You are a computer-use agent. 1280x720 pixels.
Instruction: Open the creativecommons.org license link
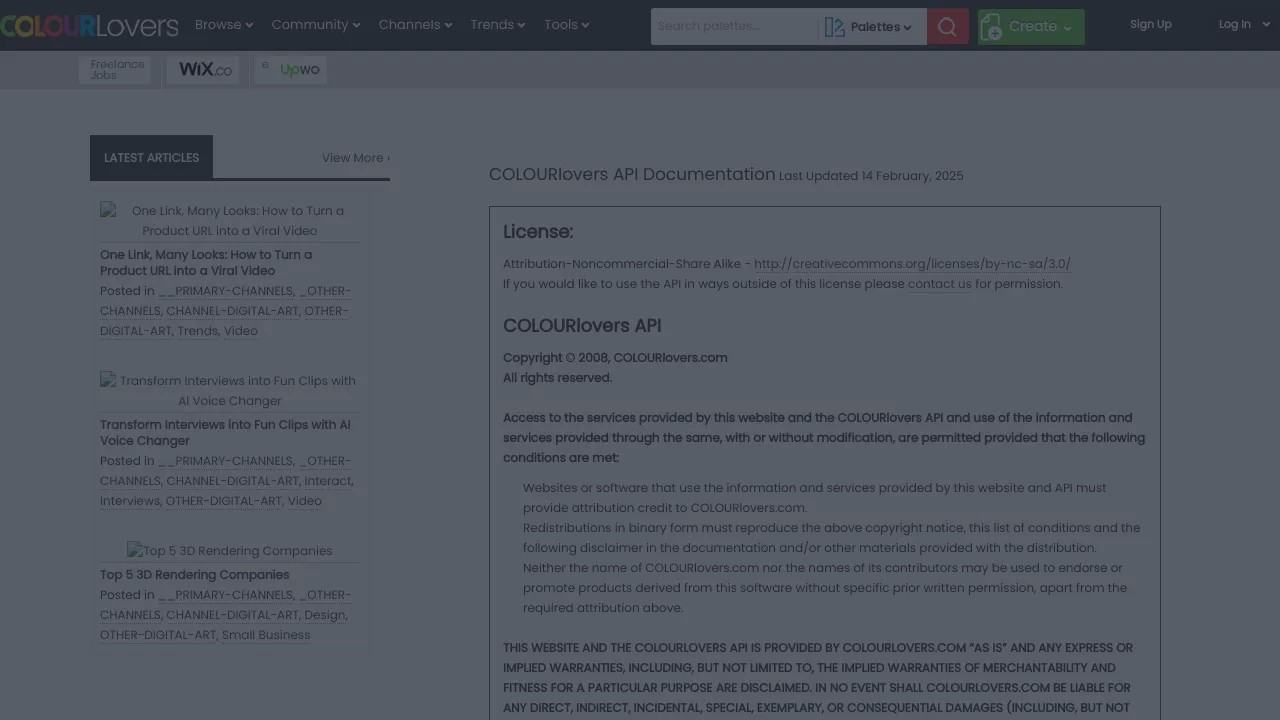point(912,264)
